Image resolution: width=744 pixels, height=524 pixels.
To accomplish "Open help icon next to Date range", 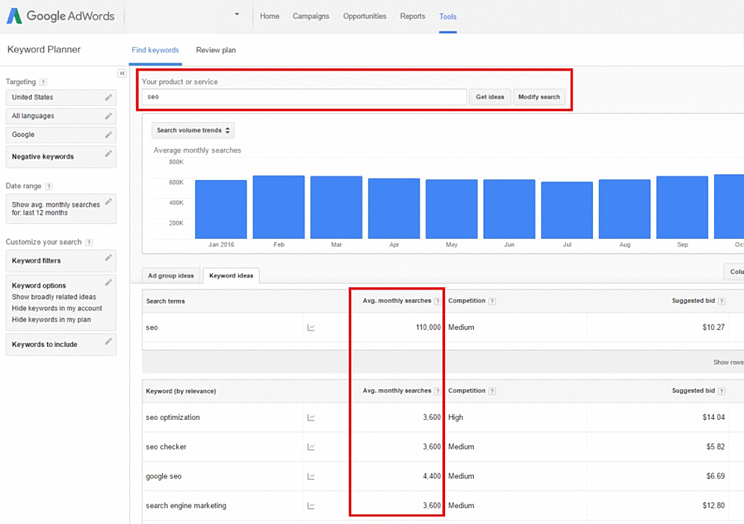I will (x=49, y=186).
